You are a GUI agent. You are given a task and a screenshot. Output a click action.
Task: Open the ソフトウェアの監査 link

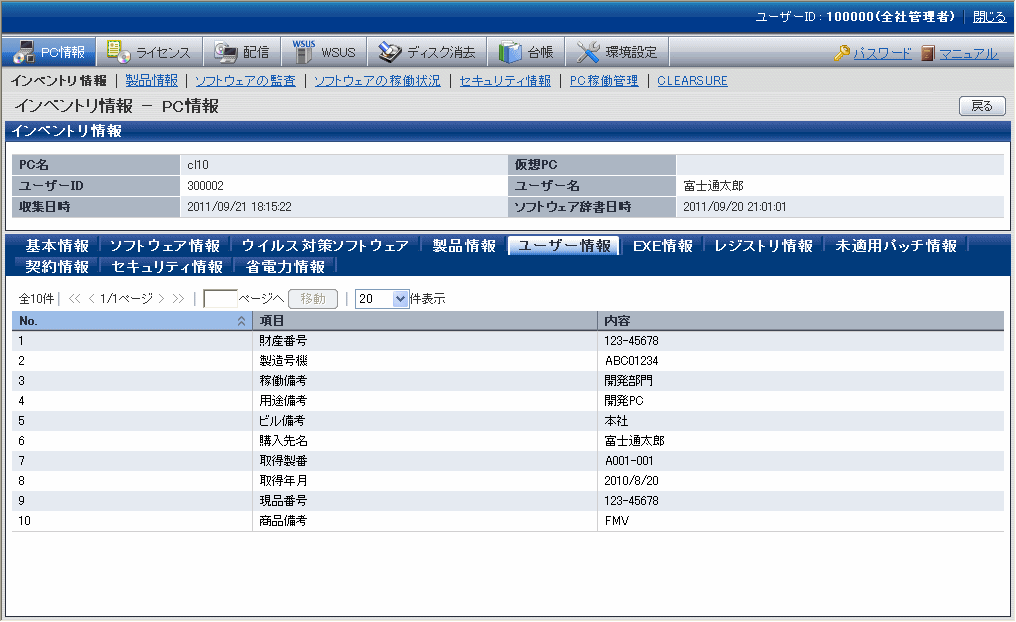(245, 81)
